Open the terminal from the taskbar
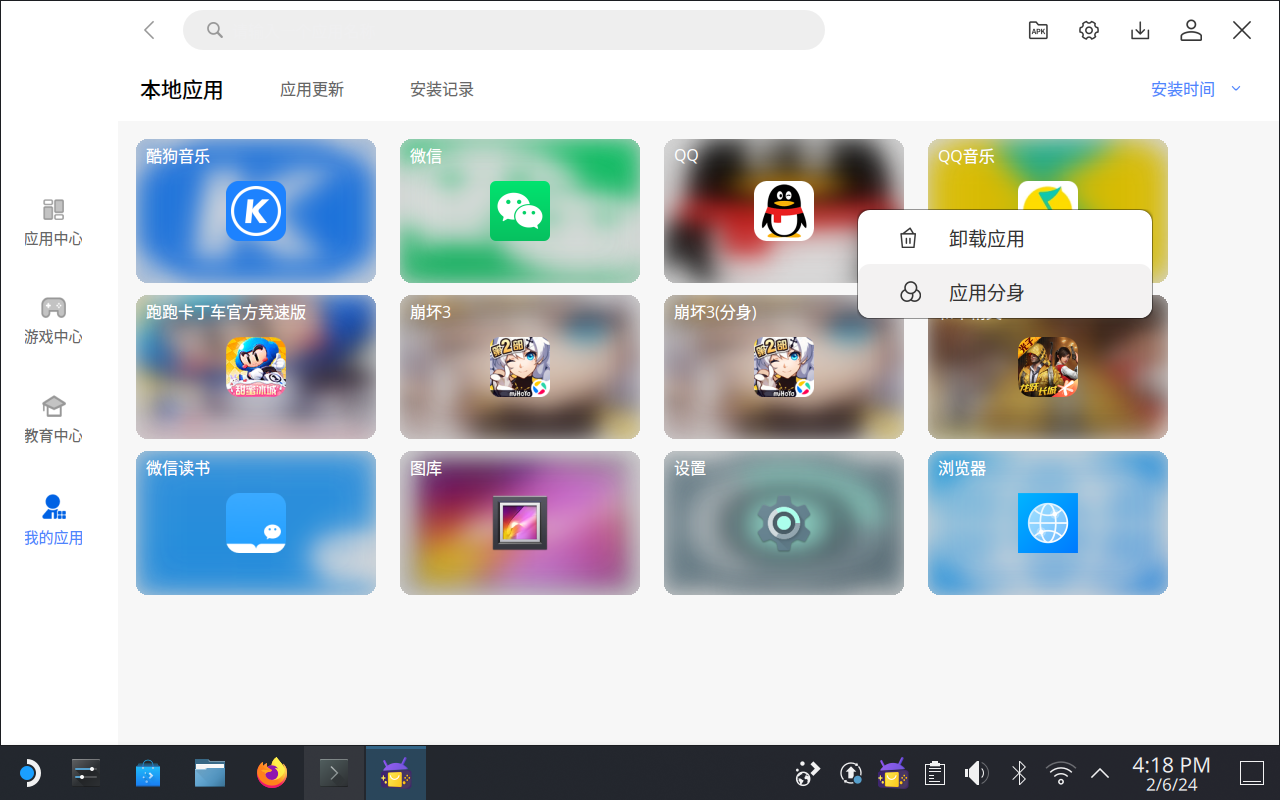1280x800 pixels. [x=334, y=773]
